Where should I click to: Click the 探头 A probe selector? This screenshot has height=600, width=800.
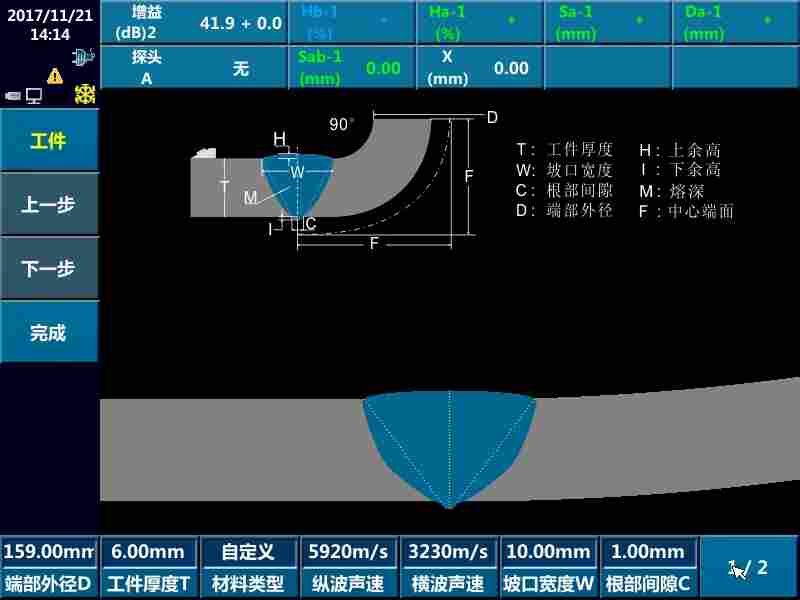[x=200, y=67]
